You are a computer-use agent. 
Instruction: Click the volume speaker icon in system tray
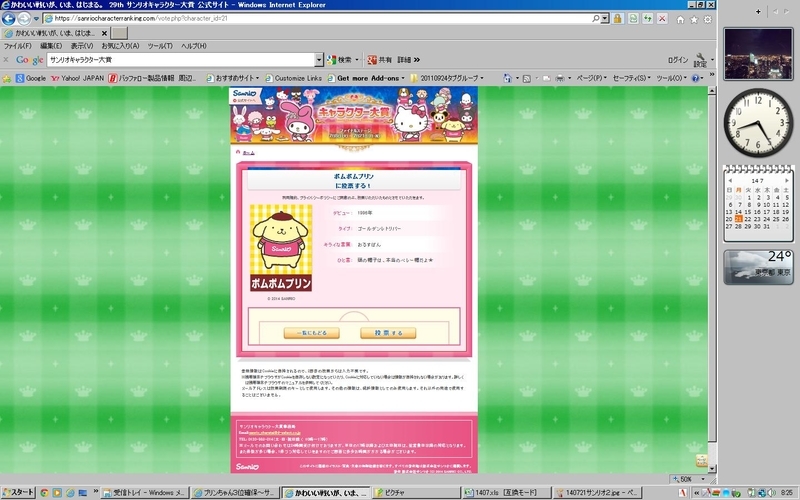pos(771,493)
